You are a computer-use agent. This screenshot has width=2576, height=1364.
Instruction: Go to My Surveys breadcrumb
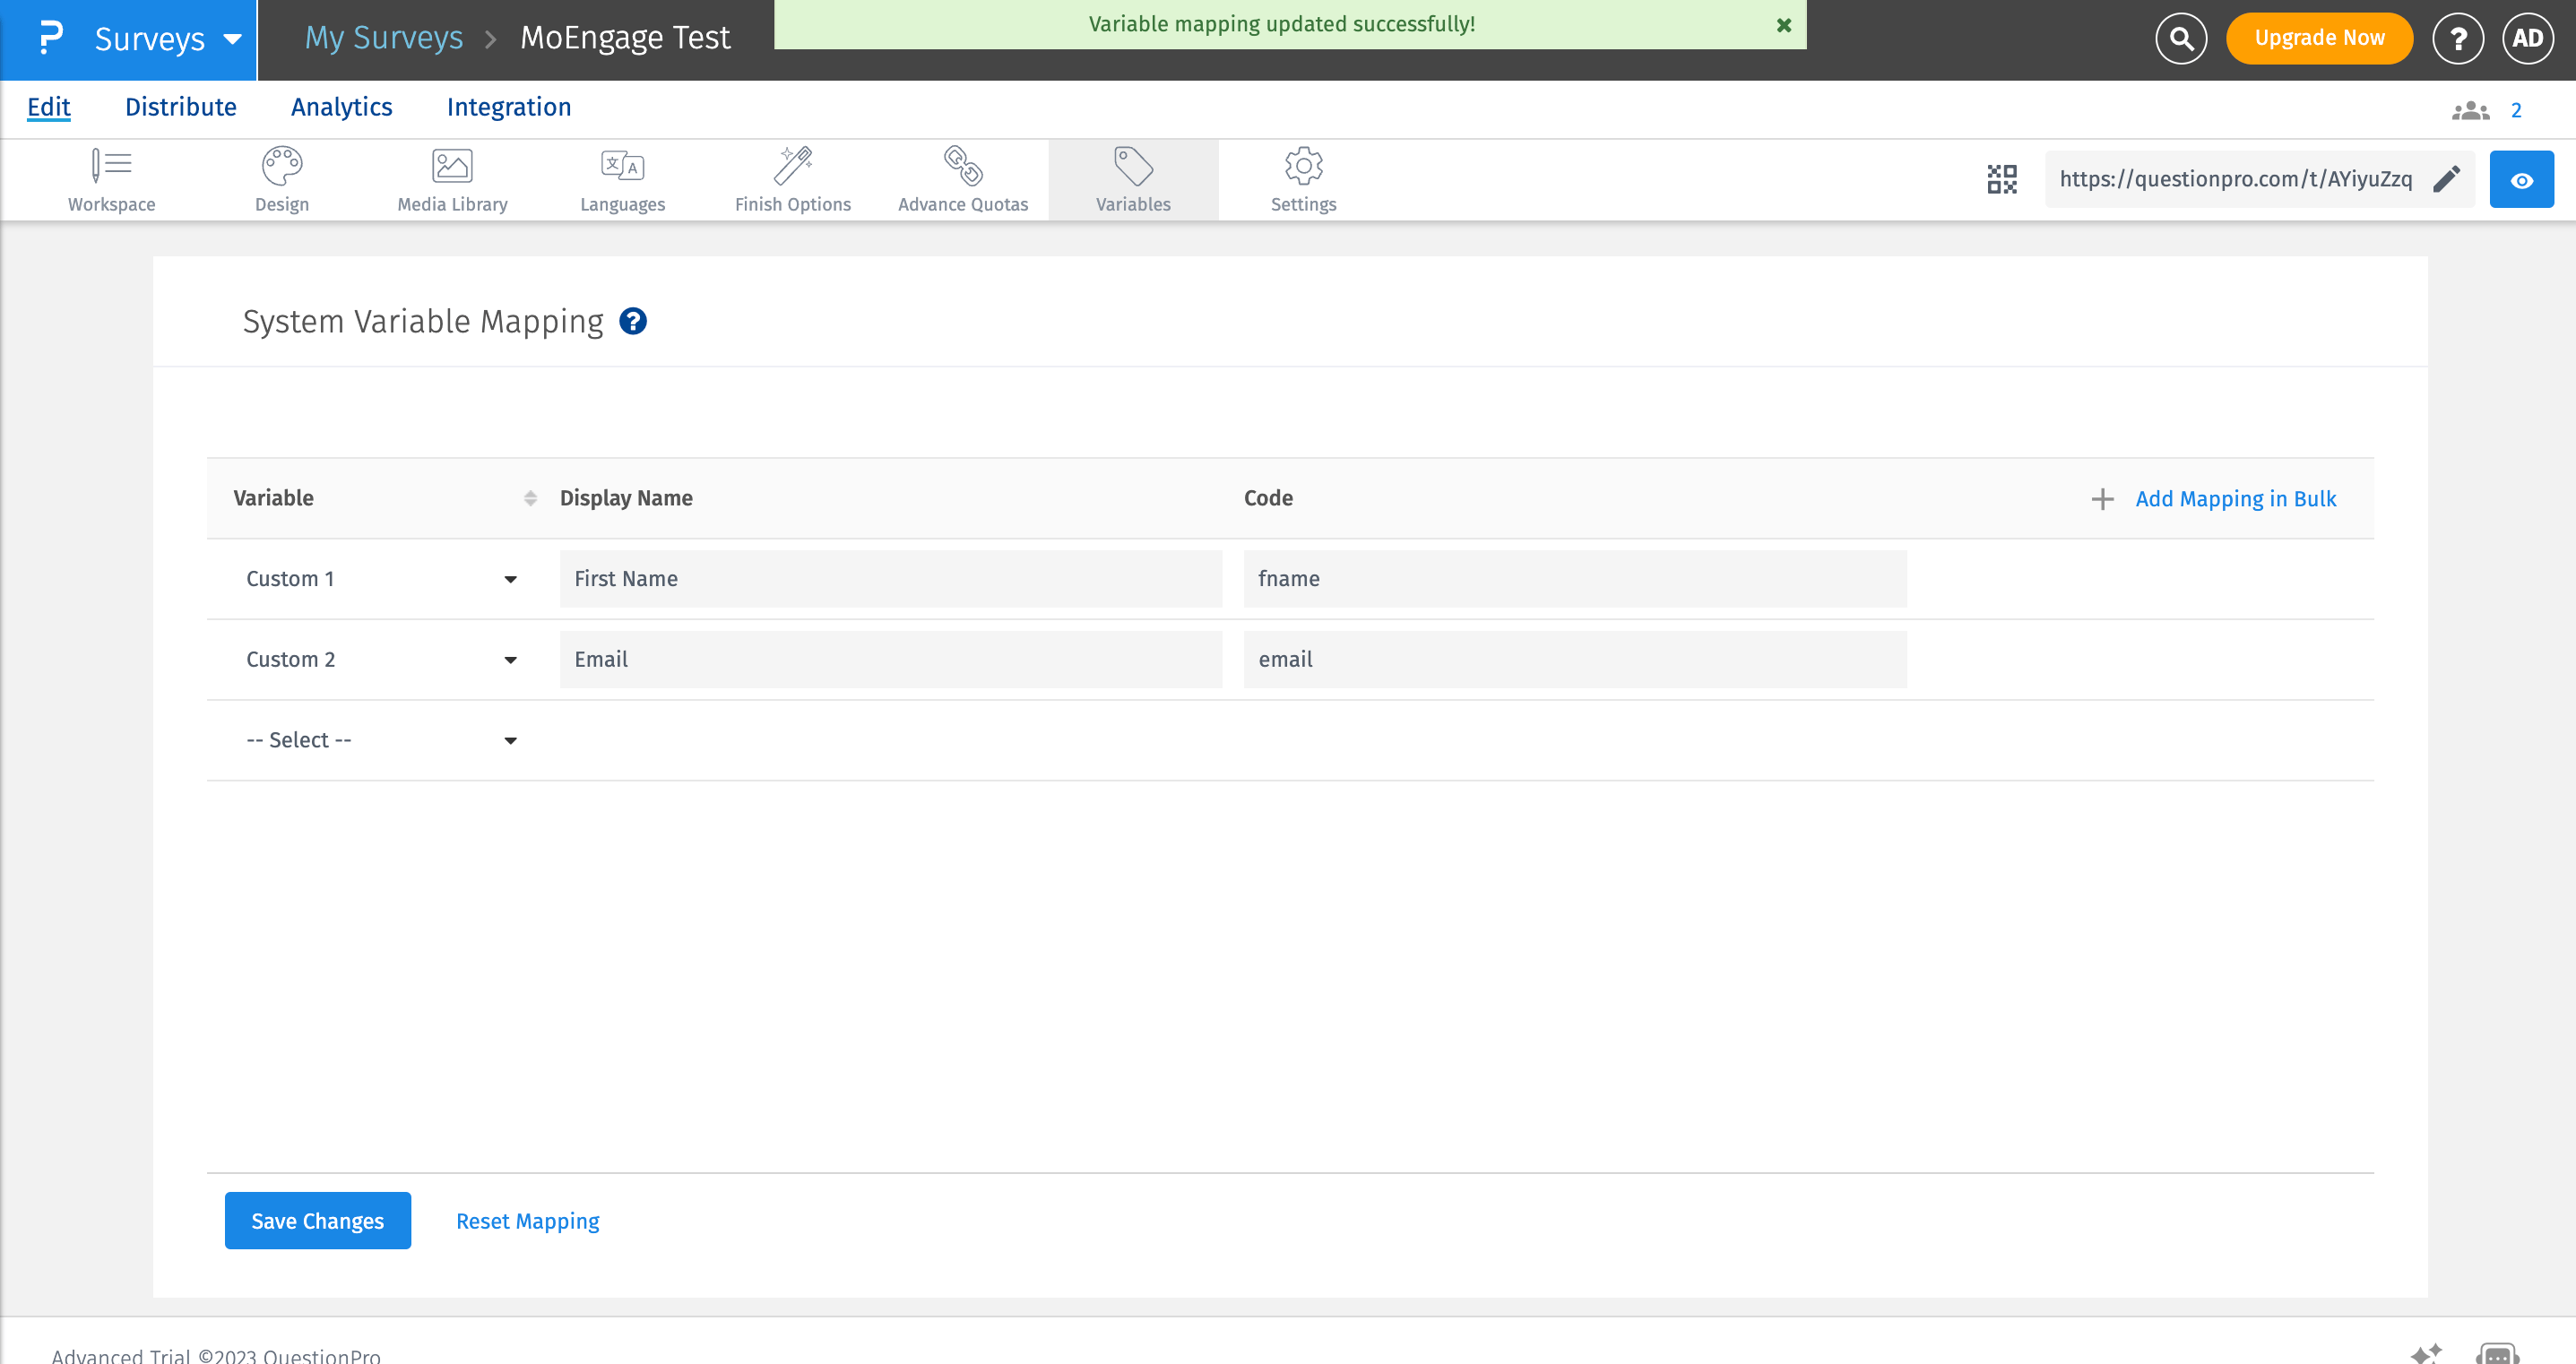click(384, 38)
